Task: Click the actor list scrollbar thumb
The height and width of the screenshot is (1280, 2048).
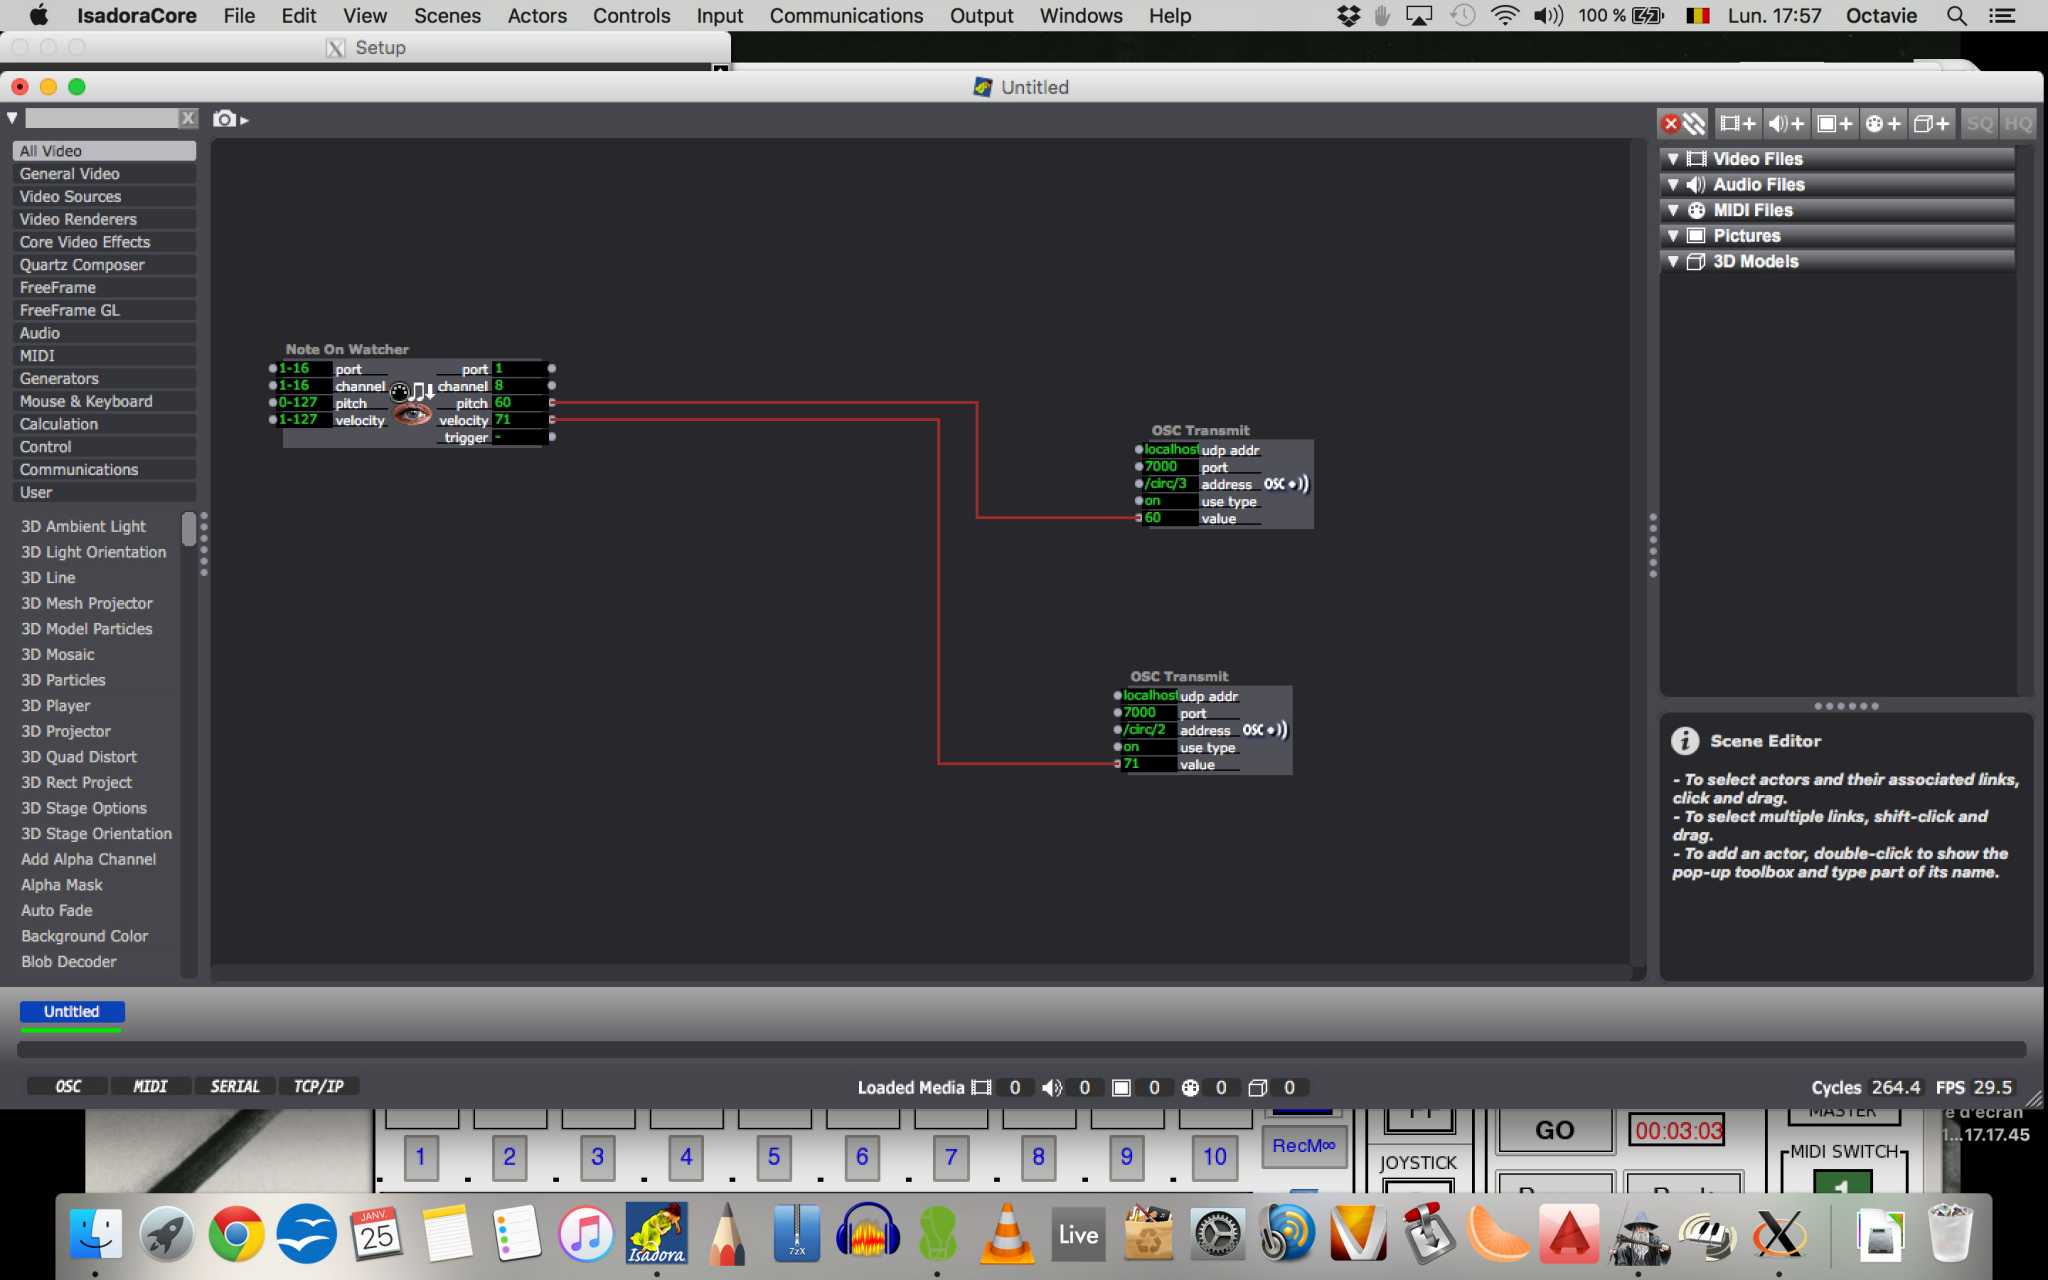Action: coord(188,528)
